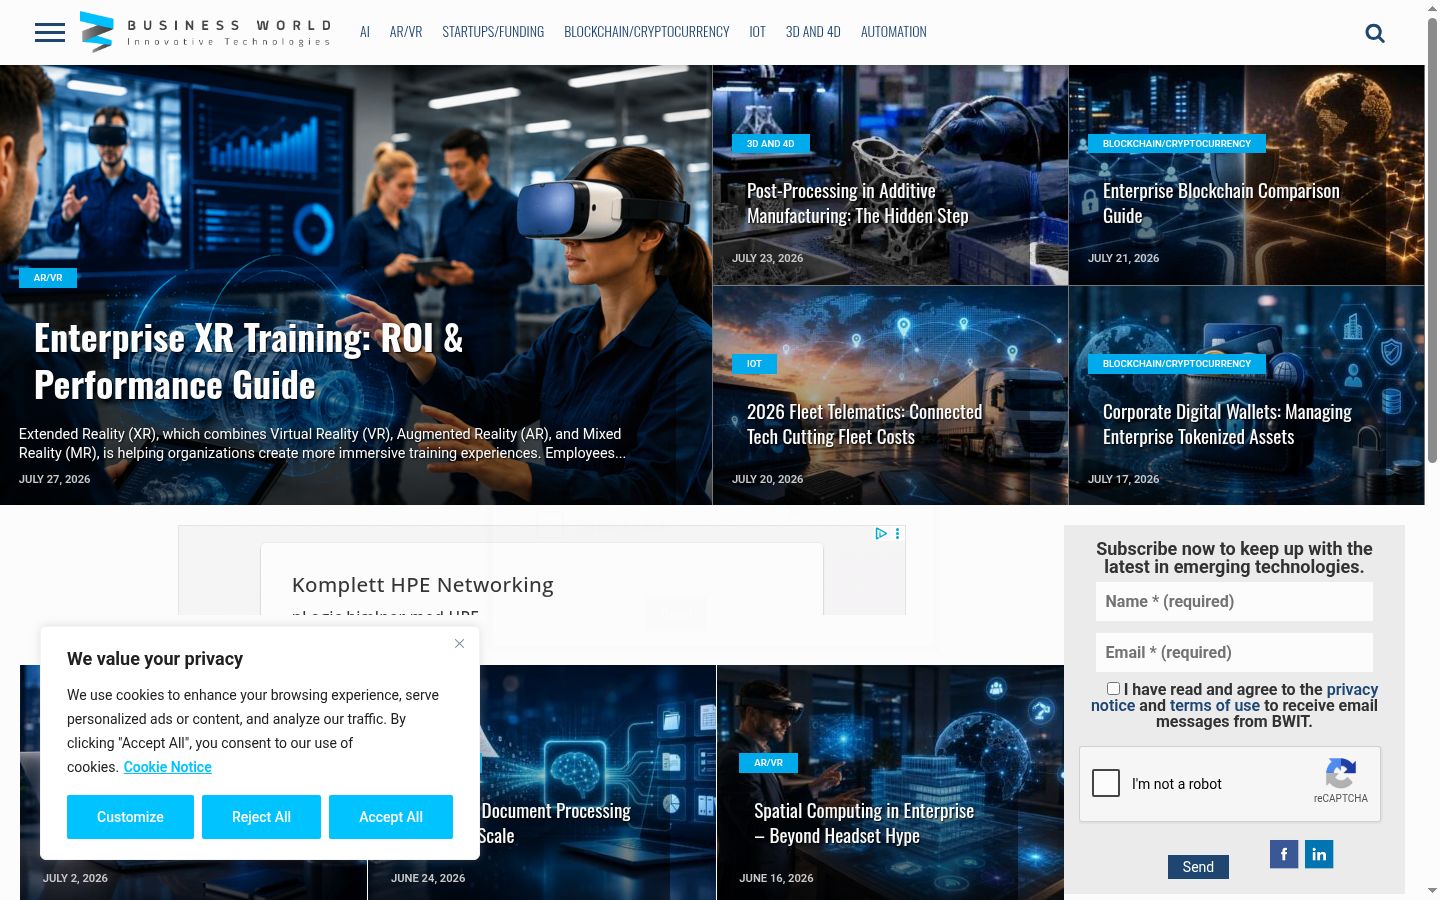Click the July 17, 2026 date
The width and height of the screenshot is (1440, 900).
coord(1124,479)
